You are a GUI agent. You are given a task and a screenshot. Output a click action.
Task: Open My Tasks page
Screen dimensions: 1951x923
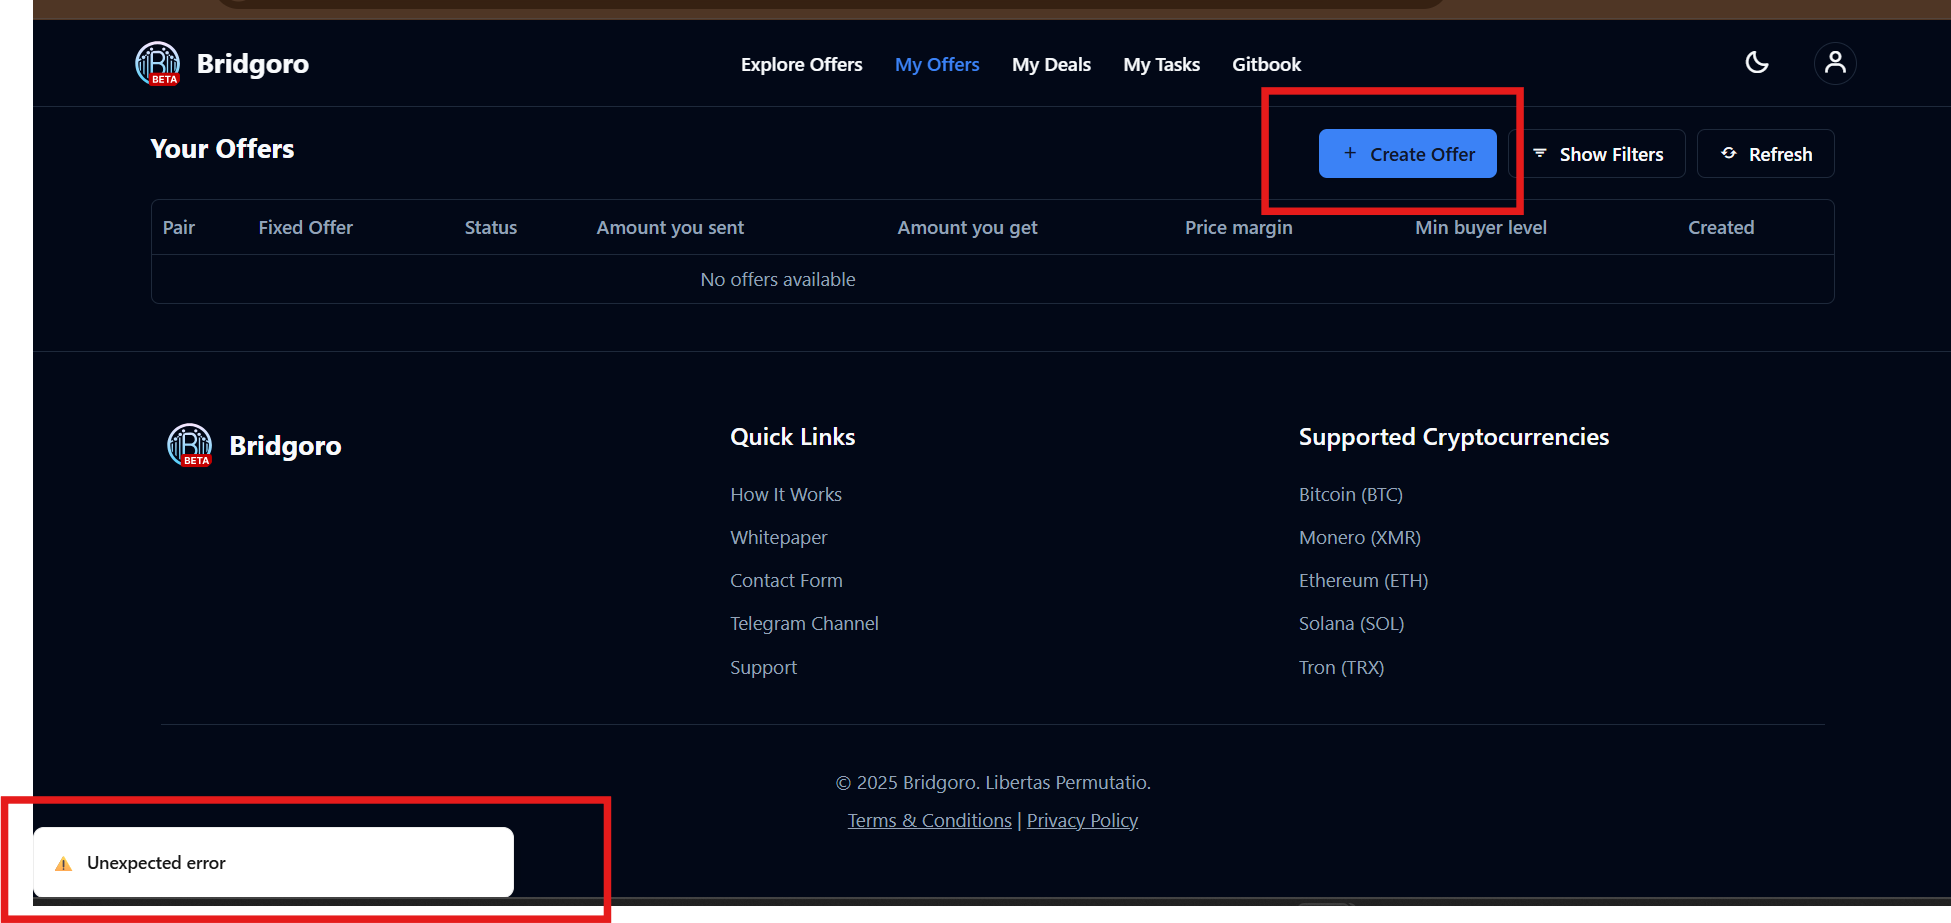point(1161,64)
